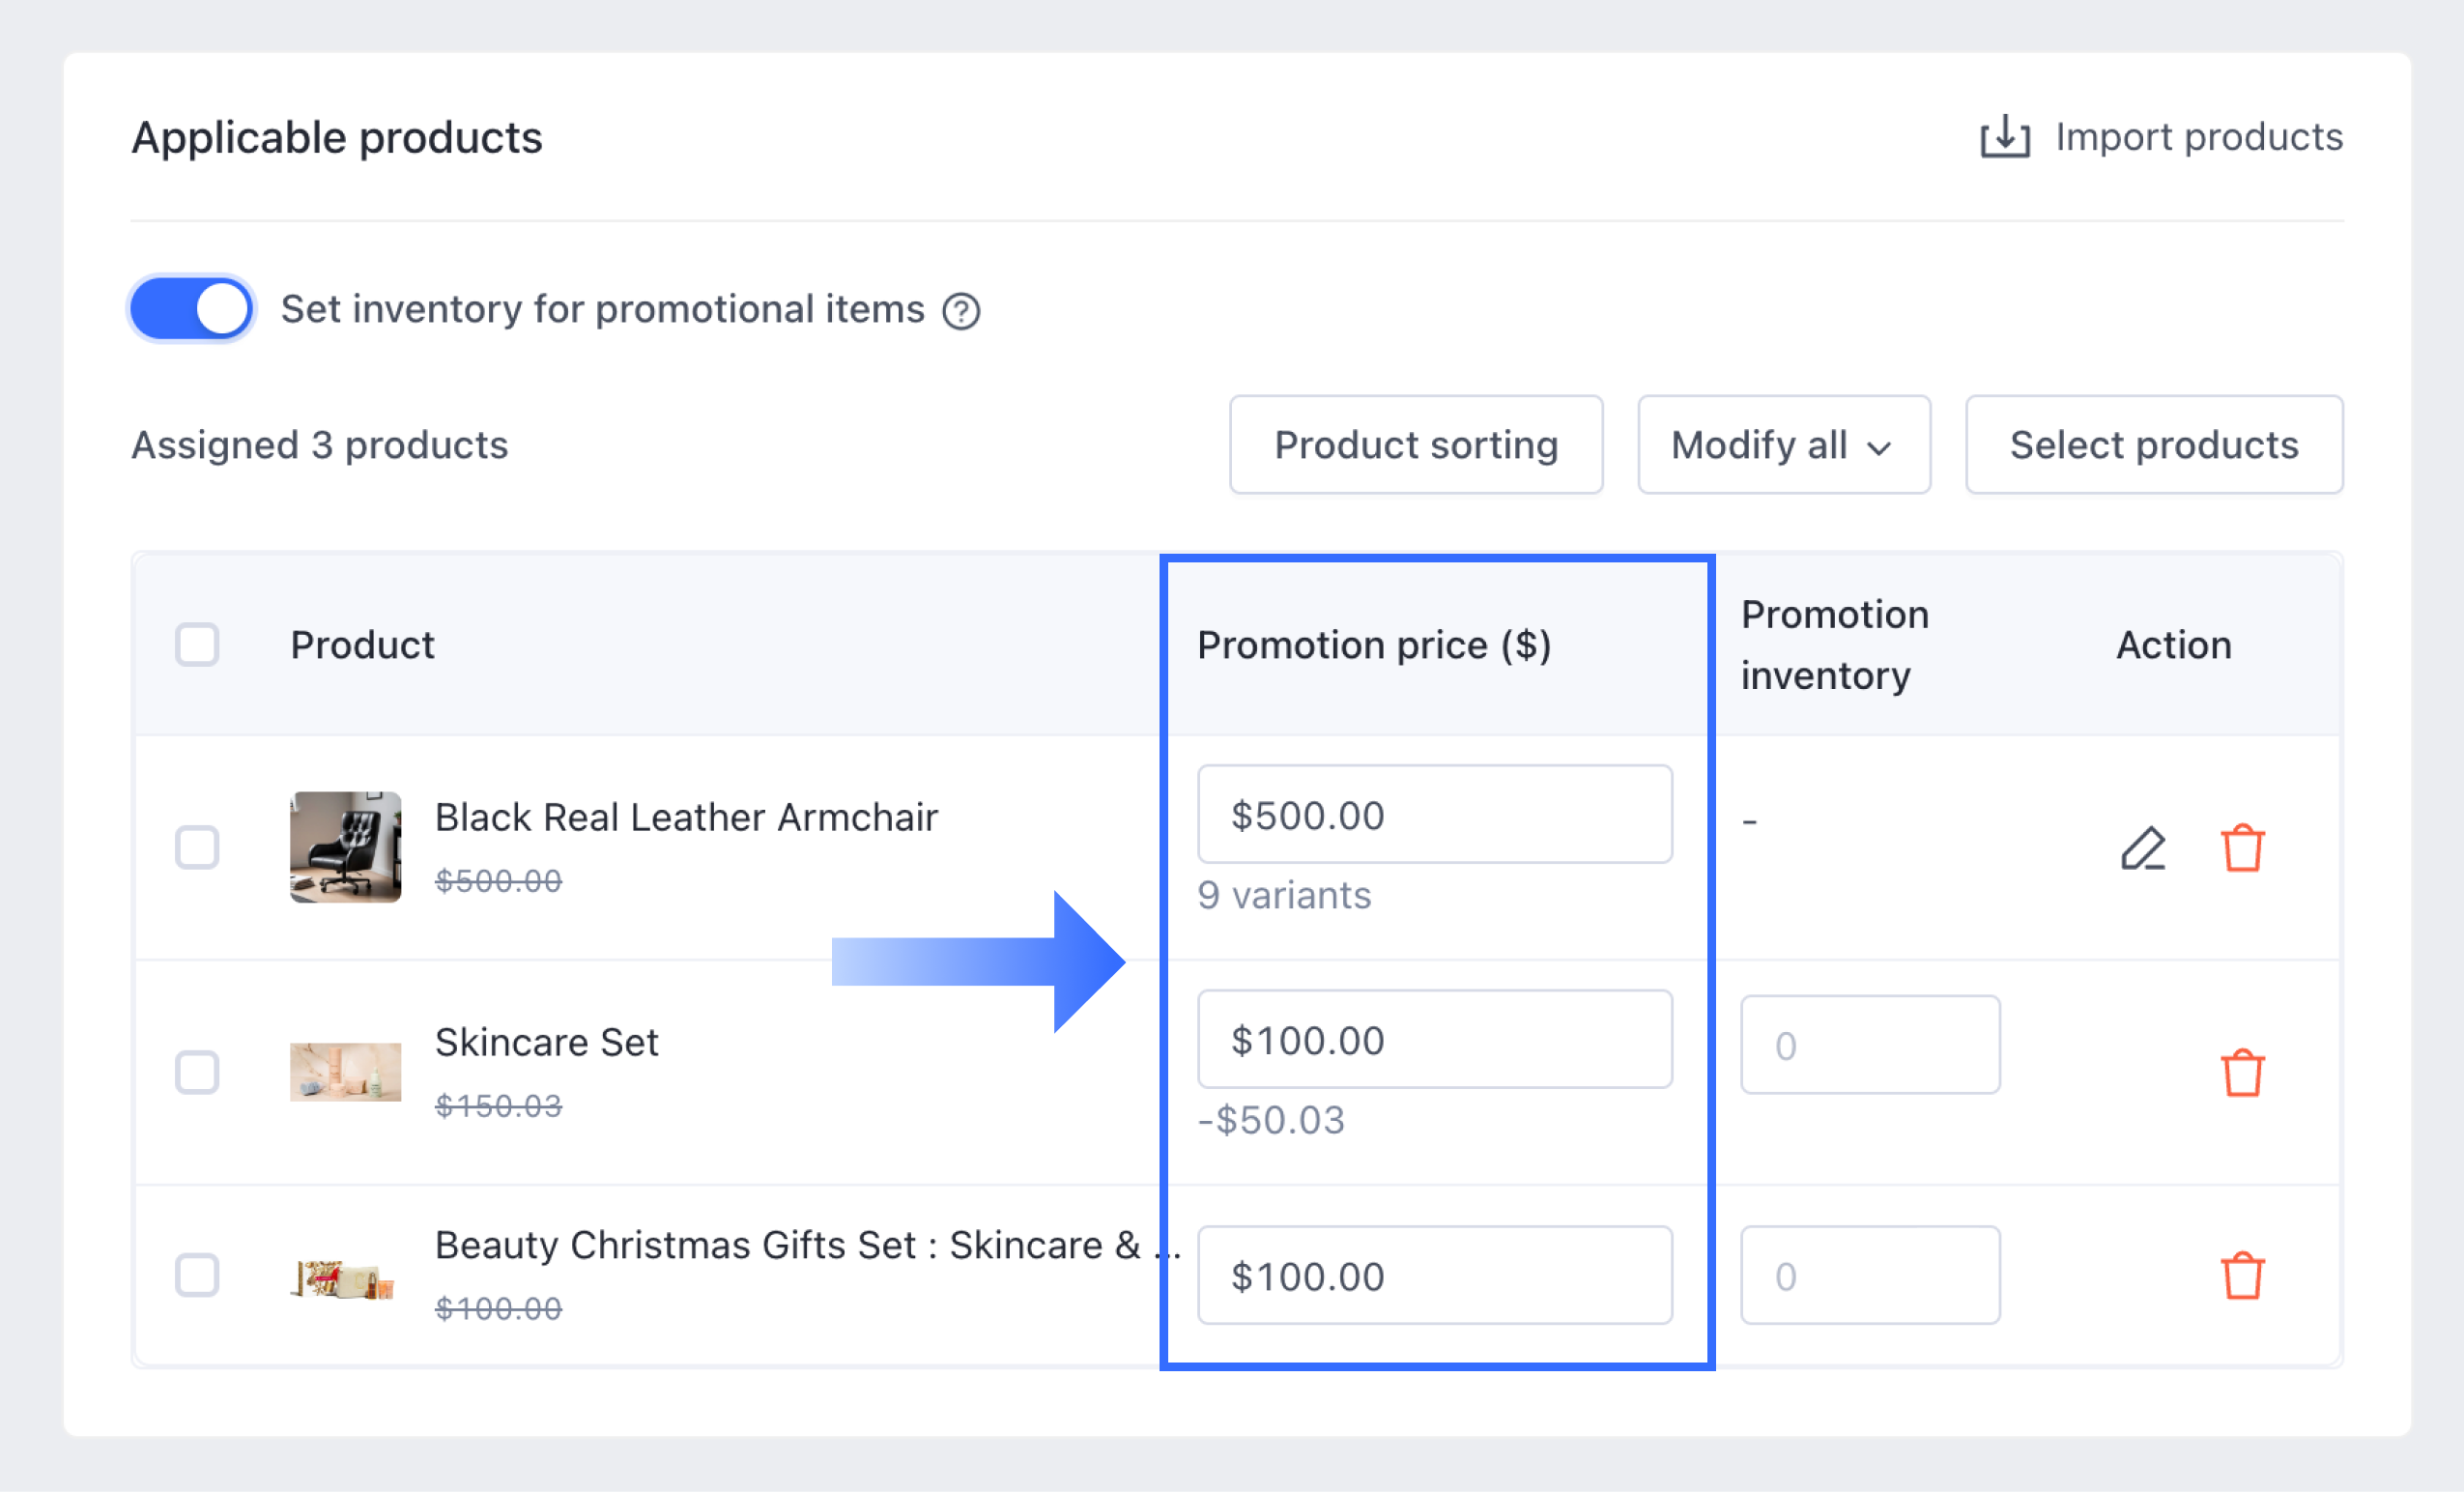Click the Product sorting button
Image resolution: width=2464 pixels, height=1492 pixels.
(x=1415, y=445)
